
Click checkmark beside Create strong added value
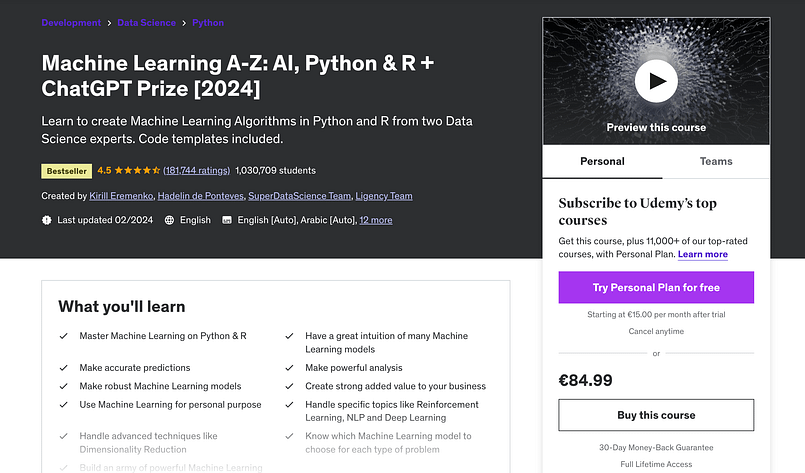290,386
